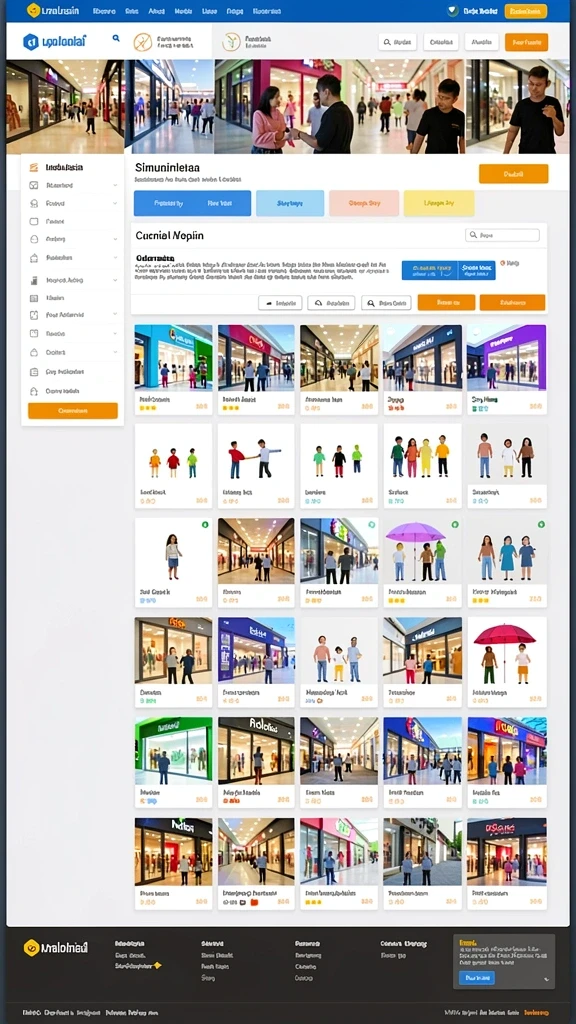Switch to the wide dark blue tab
The height and width of the screenshot is (1024, 576).
pos(192,204)
